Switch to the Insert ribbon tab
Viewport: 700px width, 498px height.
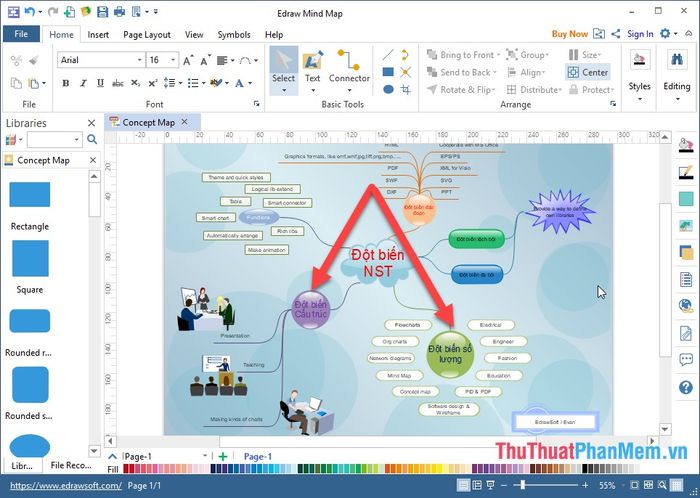(98, 35)
